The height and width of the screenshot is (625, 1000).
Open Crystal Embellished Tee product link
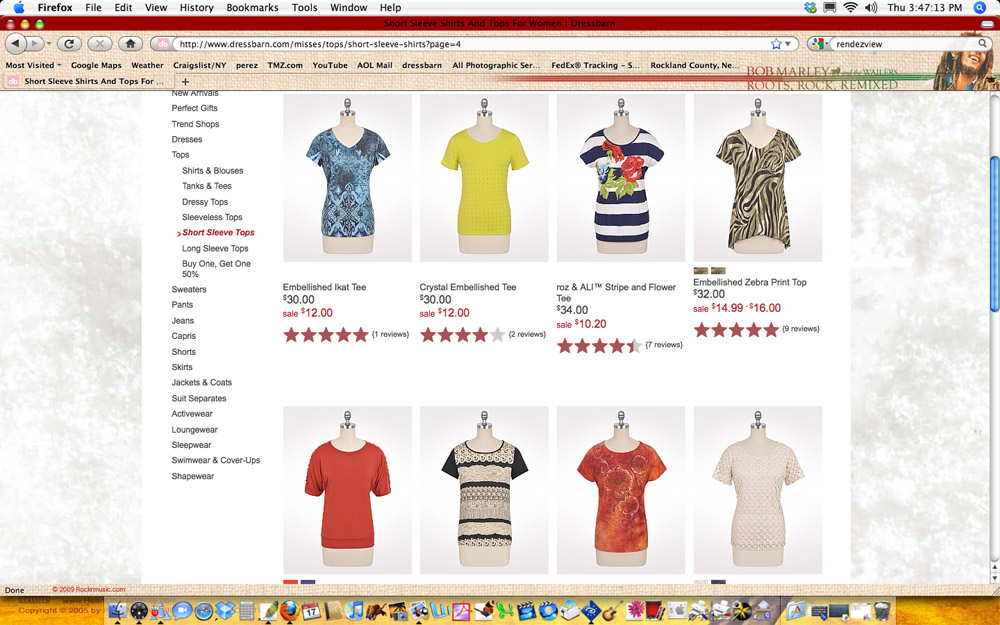pos(467,287)
